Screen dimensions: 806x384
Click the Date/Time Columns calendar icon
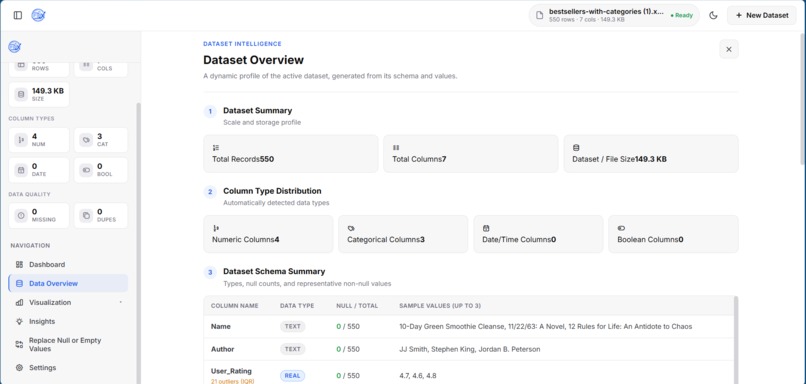pyautogui.click(x=486, y=228)
